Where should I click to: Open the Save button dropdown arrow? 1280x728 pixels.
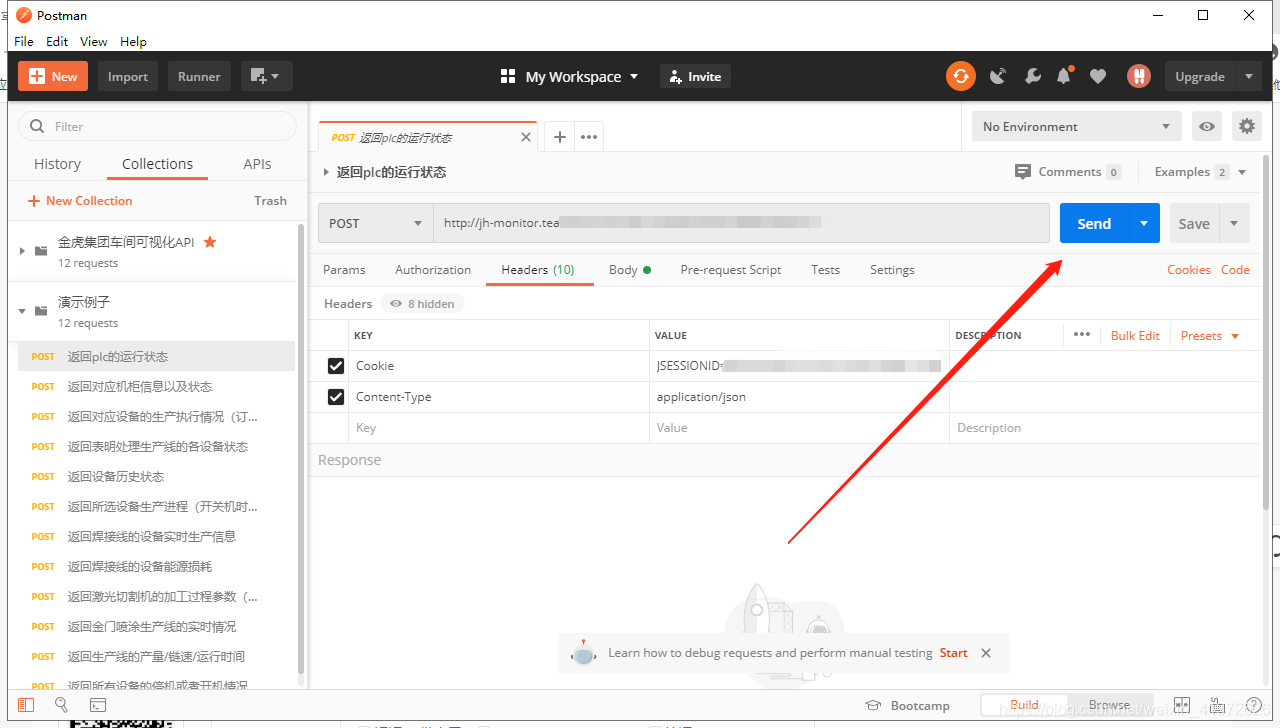click(1234, 223)
